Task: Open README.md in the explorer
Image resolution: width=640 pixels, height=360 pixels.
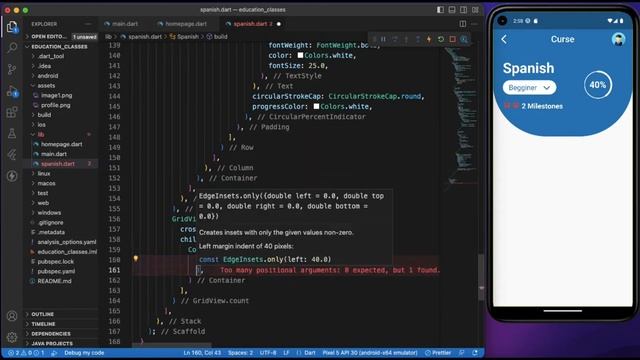Action: 54,281
